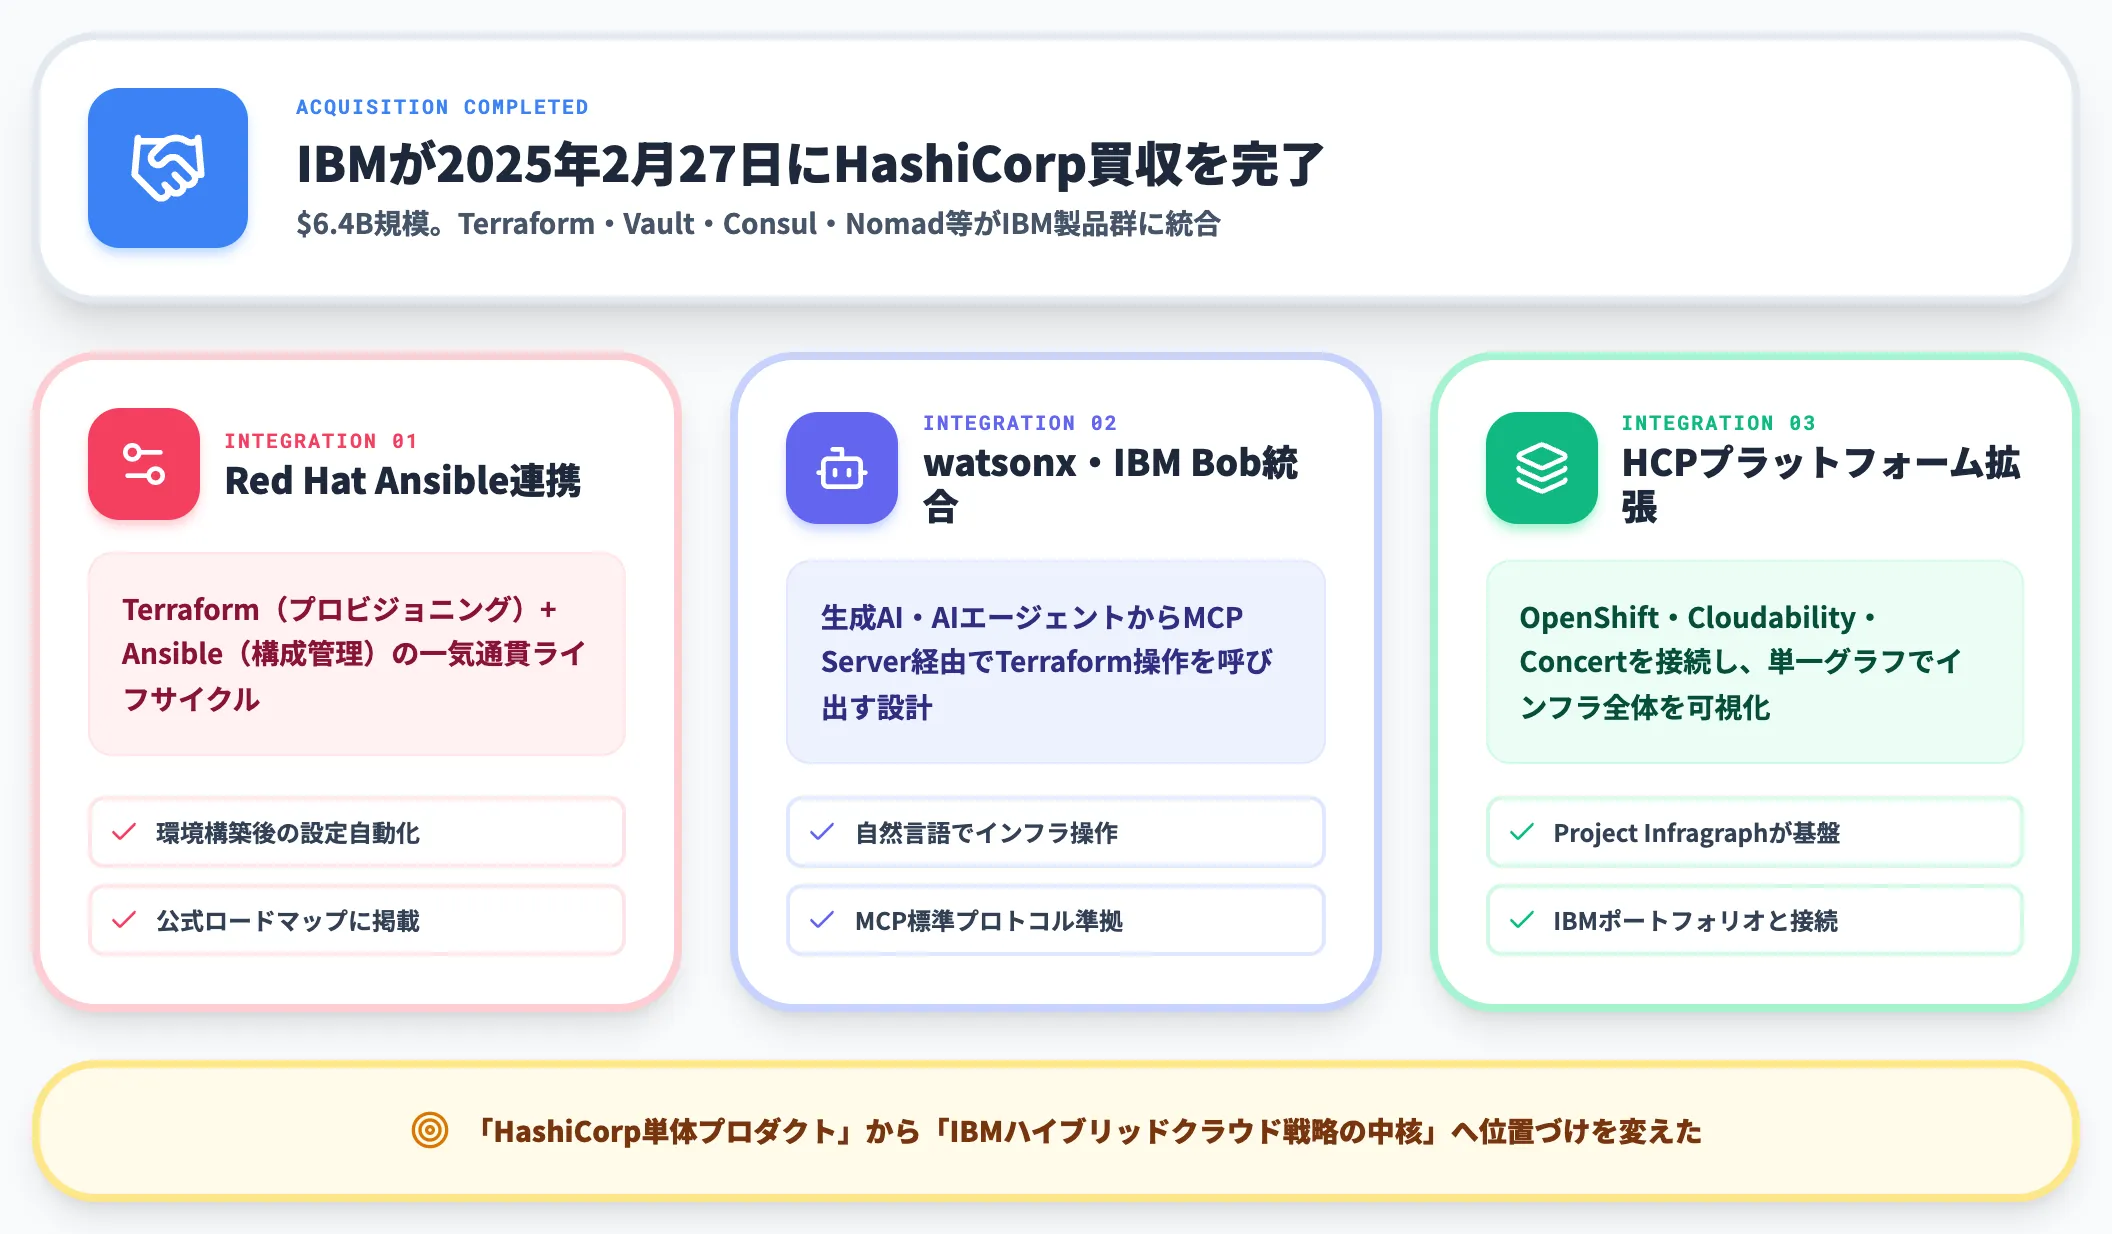The width and height of the screenshot is (2112, 1234).
Task: Click the INTEGRATION 02 label
Action: (1019, 423)
